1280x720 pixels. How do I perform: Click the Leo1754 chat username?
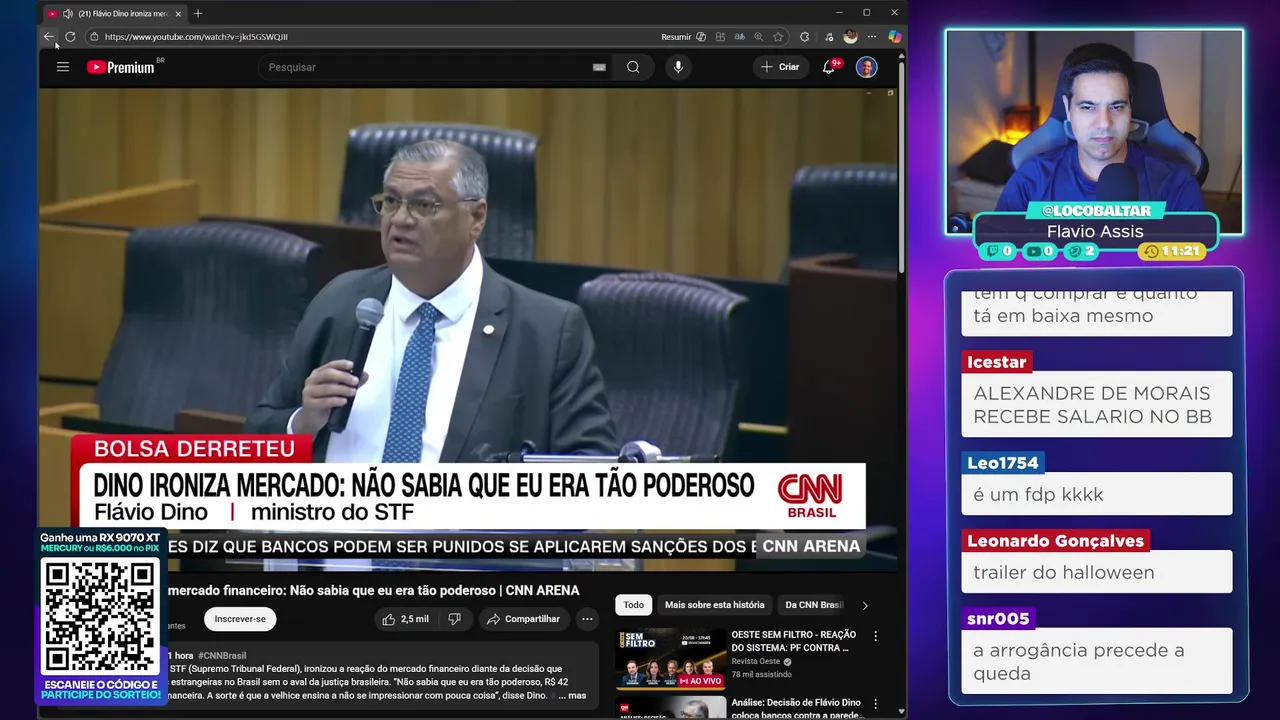point(1004,463)
